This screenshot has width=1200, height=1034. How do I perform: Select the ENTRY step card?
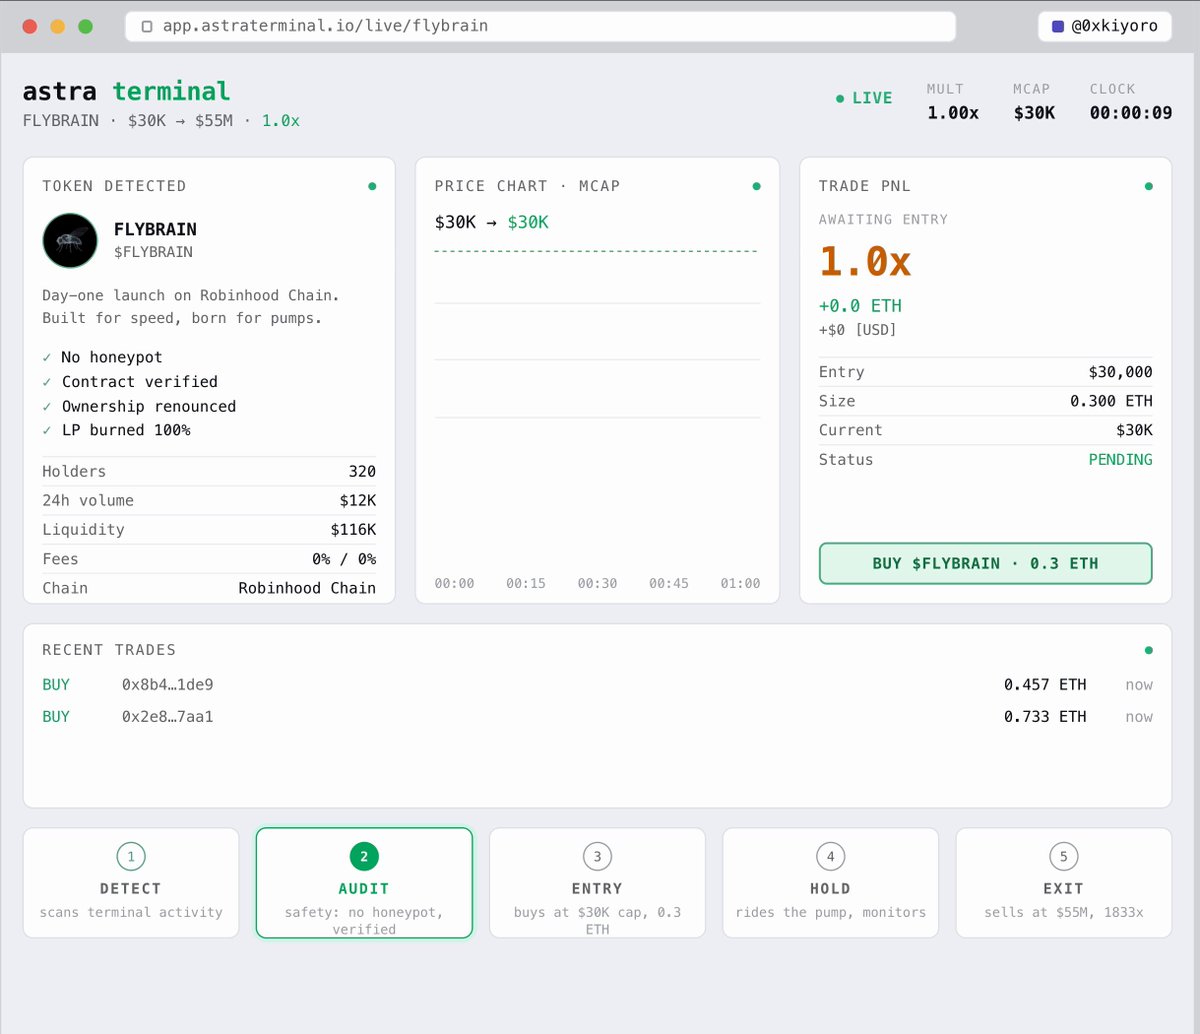(597, 883)
